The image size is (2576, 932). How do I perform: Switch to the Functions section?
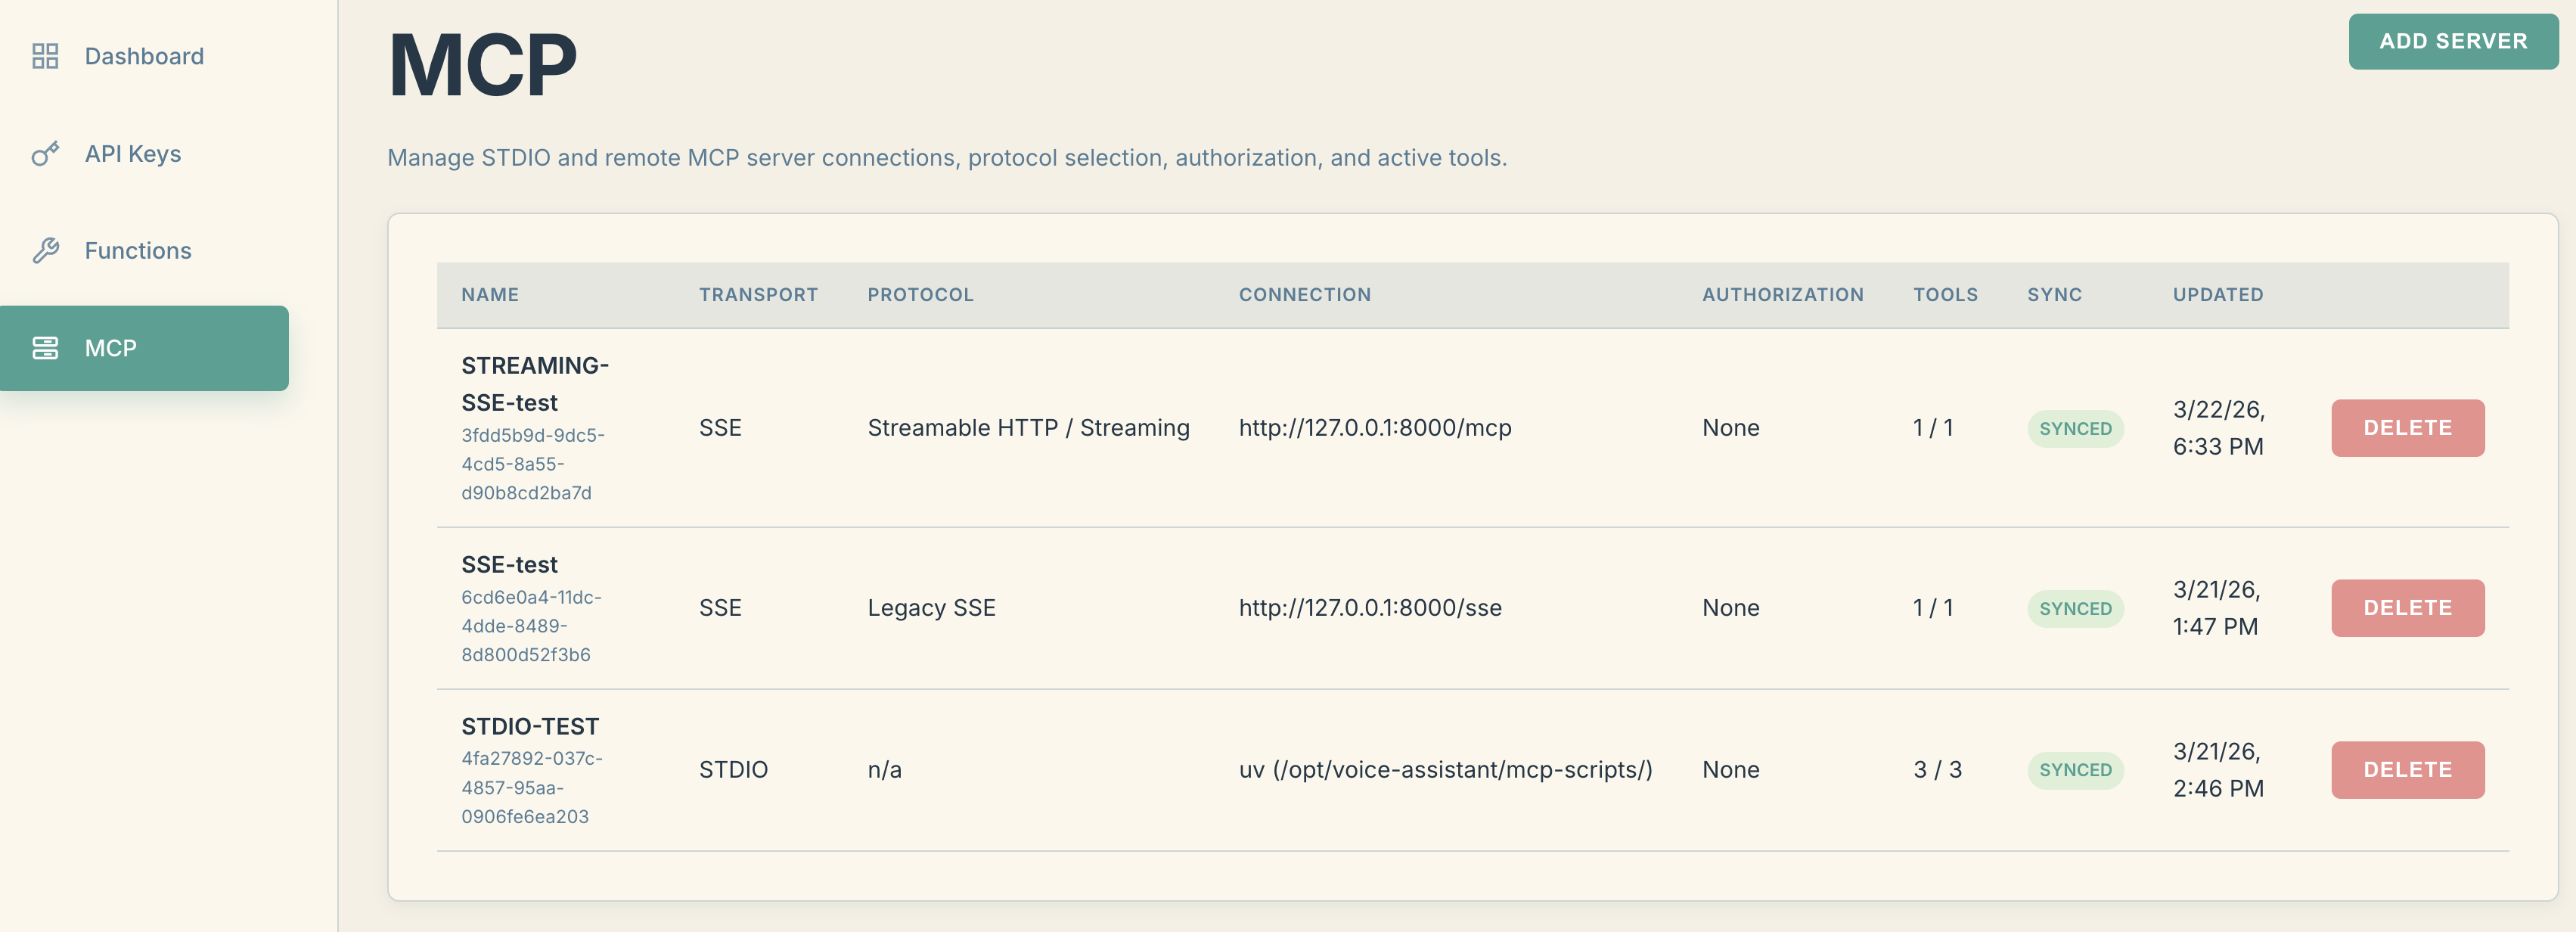click(137, 250)
